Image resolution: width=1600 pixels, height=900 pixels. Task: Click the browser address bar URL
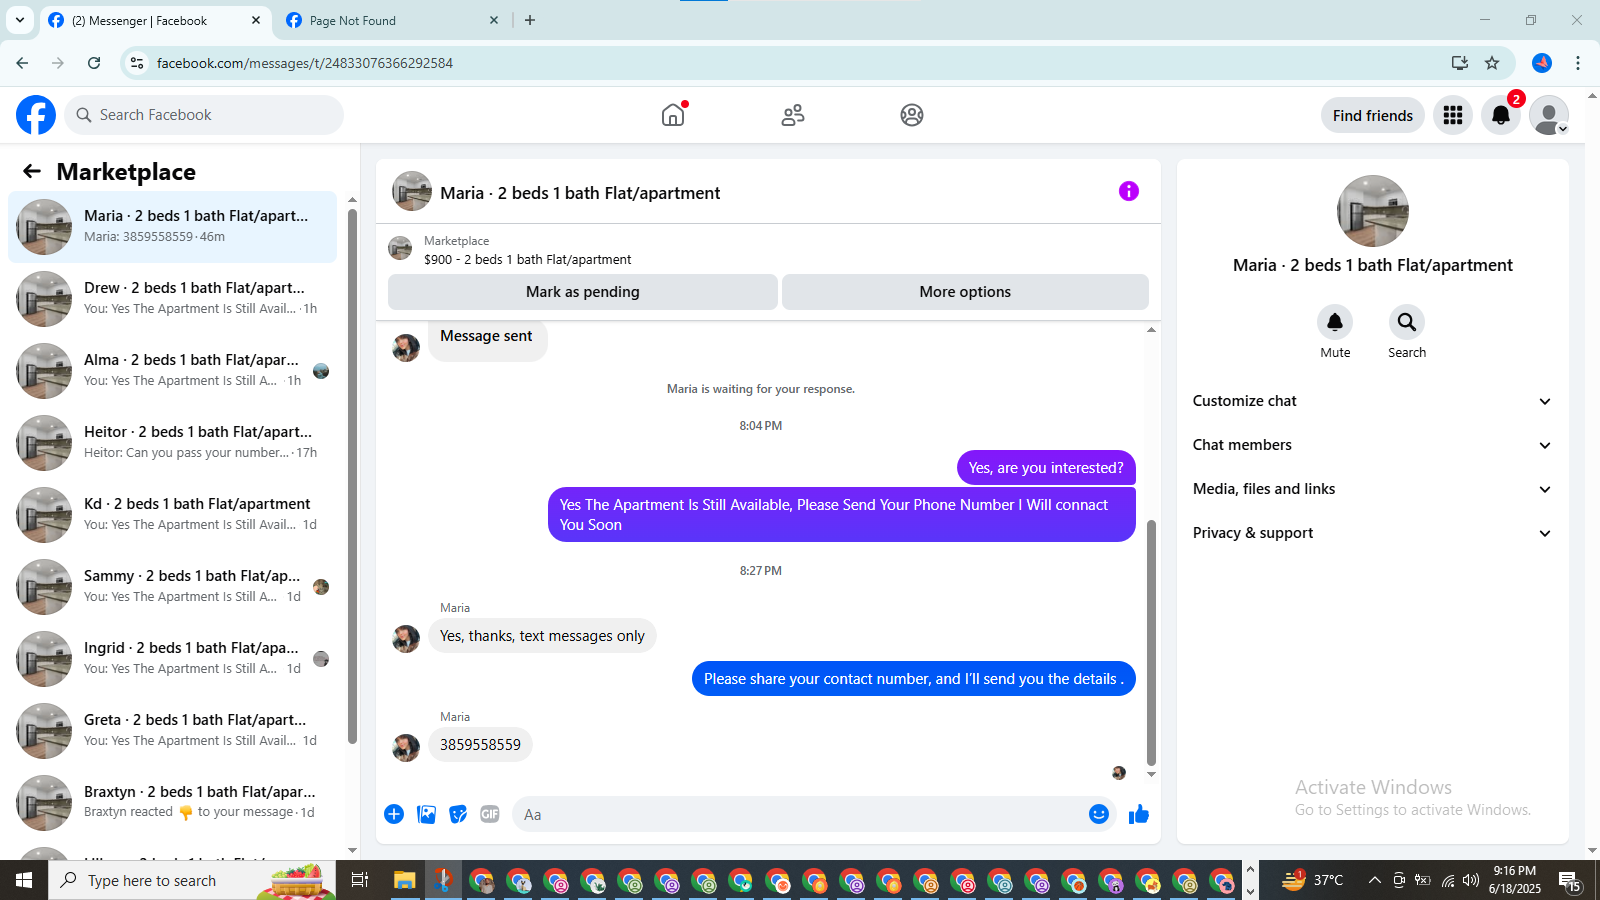click(x=305, y=63)
